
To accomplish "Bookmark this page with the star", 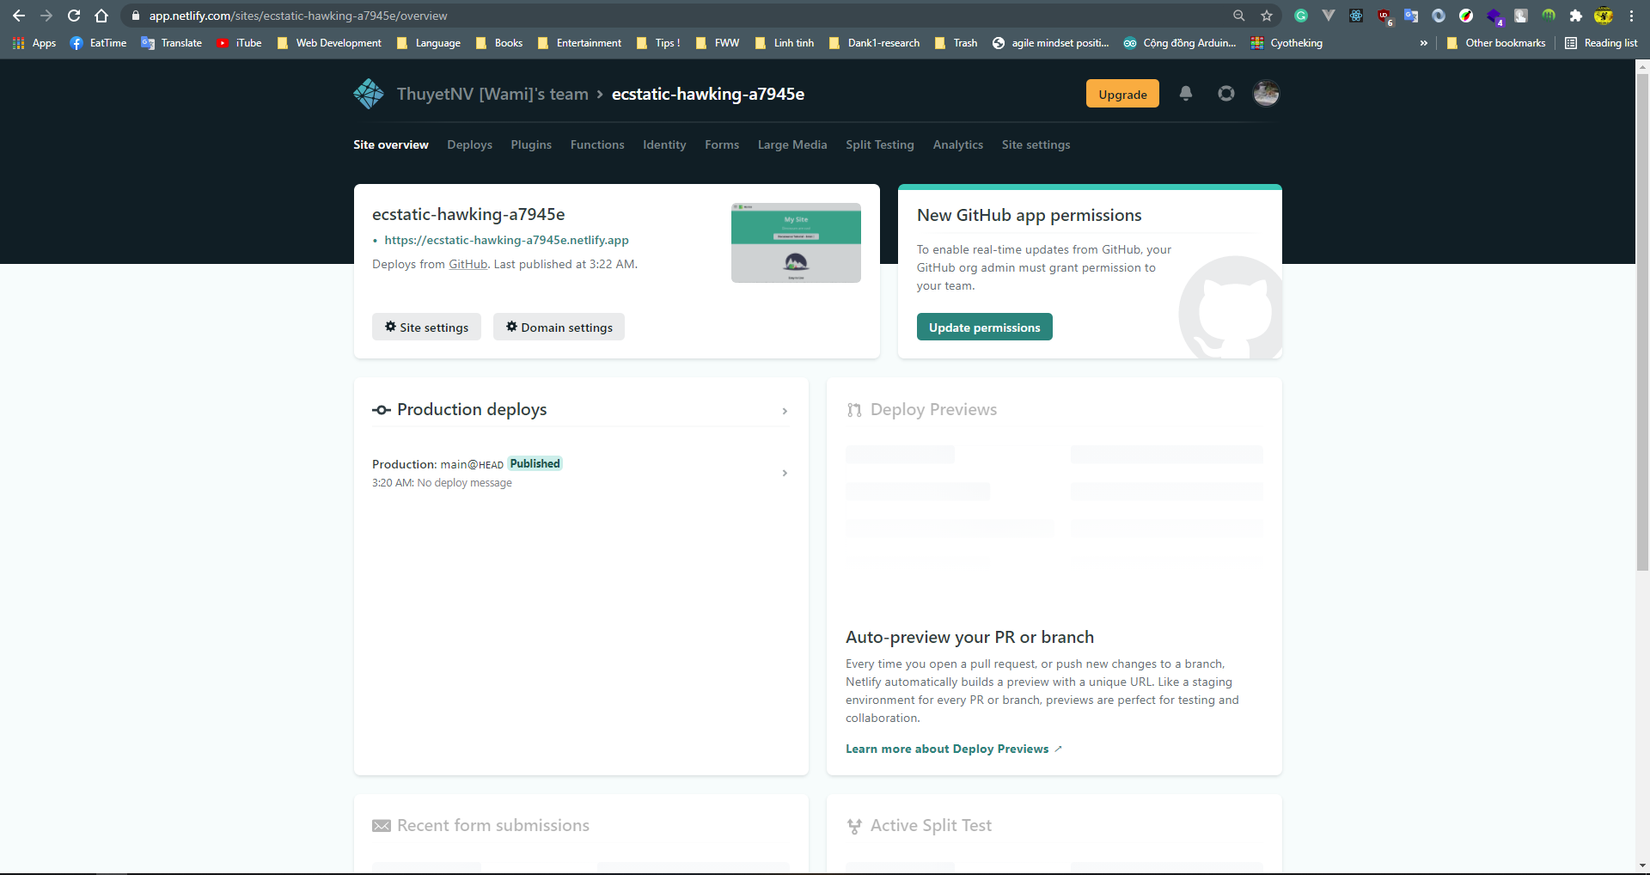I will 1267,16.
